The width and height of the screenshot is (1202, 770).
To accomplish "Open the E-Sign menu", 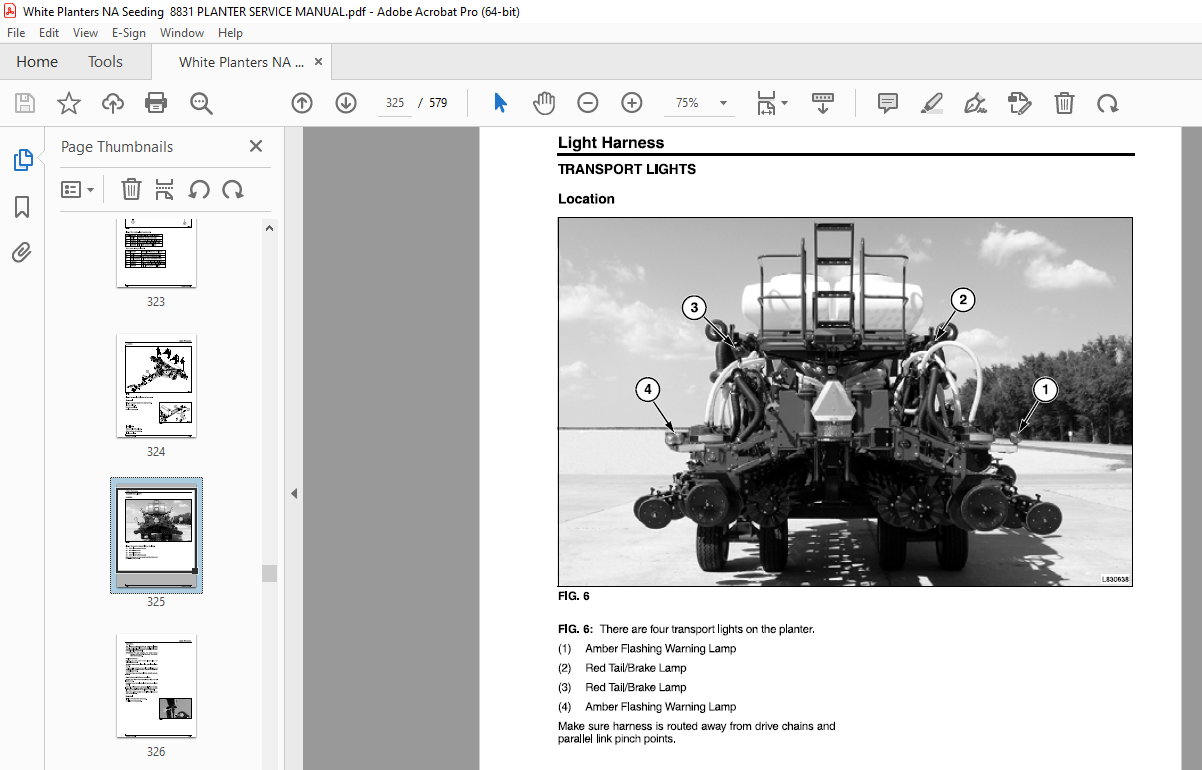I will 128,33.
